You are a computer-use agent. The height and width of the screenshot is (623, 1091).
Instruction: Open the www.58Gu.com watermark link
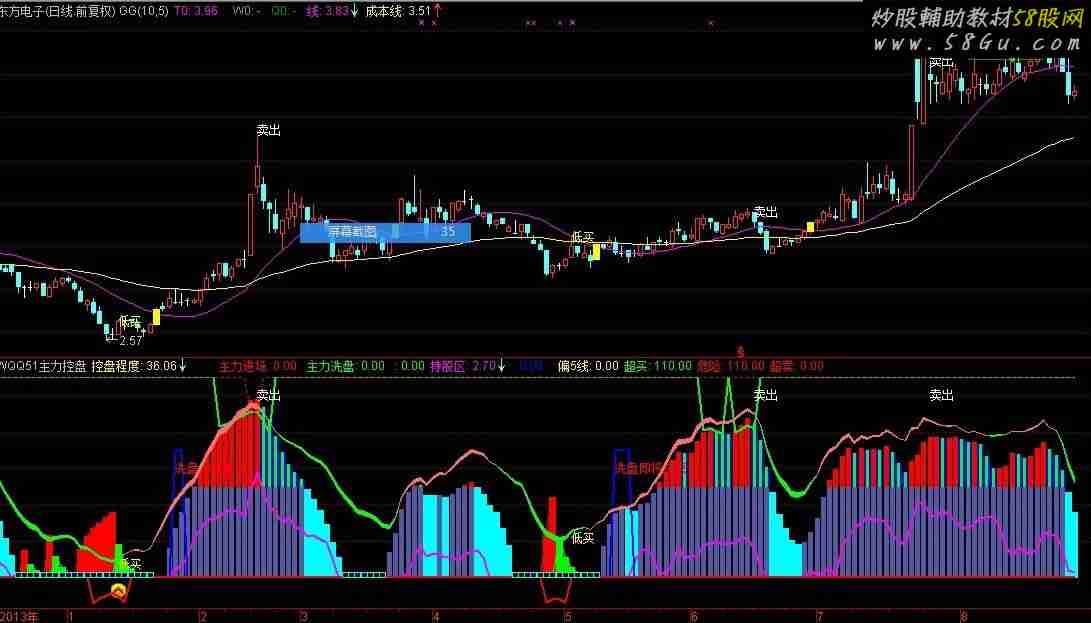(x=975, y=44)
